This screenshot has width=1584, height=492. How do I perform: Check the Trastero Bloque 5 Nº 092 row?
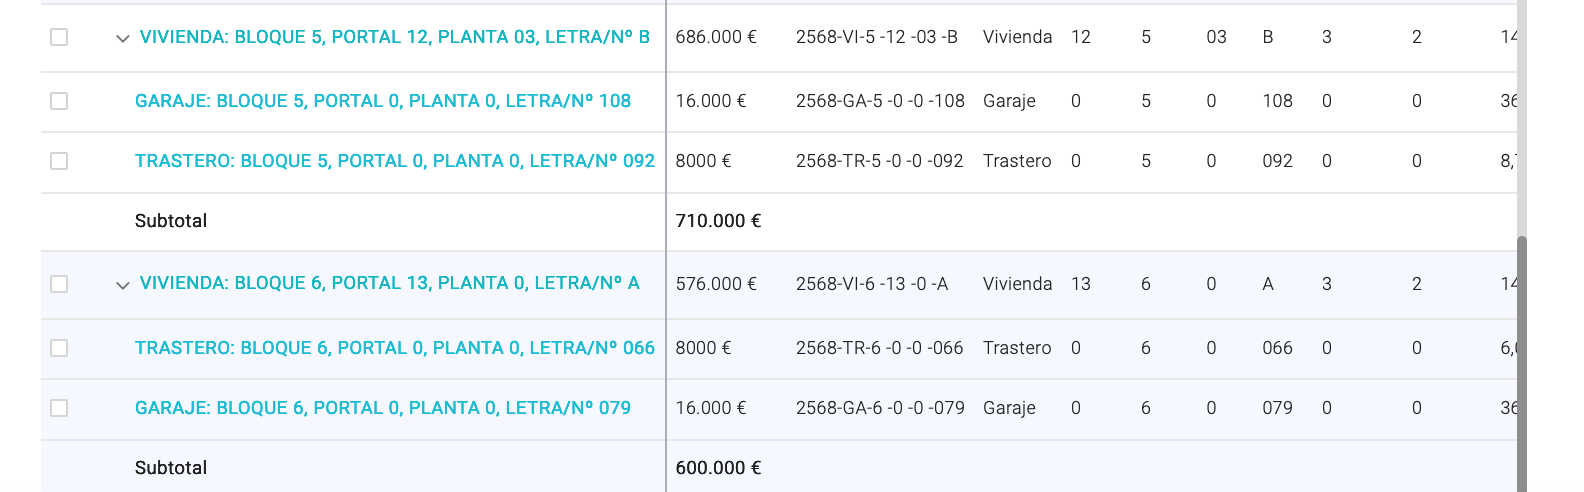coord(59,161)
